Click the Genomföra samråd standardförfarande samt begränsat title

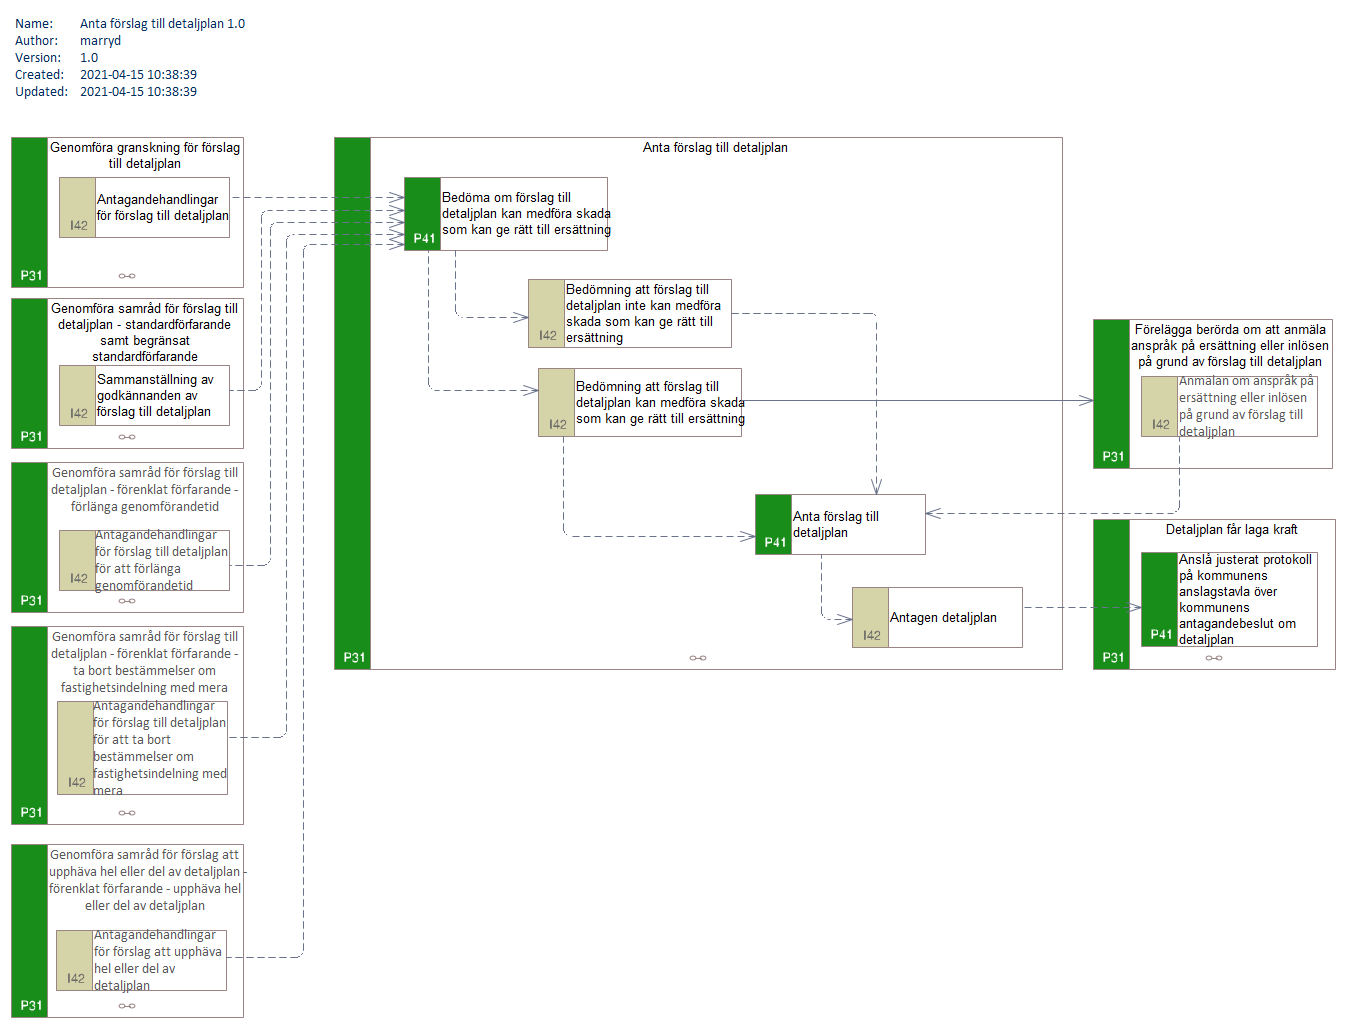pos(145,332)
